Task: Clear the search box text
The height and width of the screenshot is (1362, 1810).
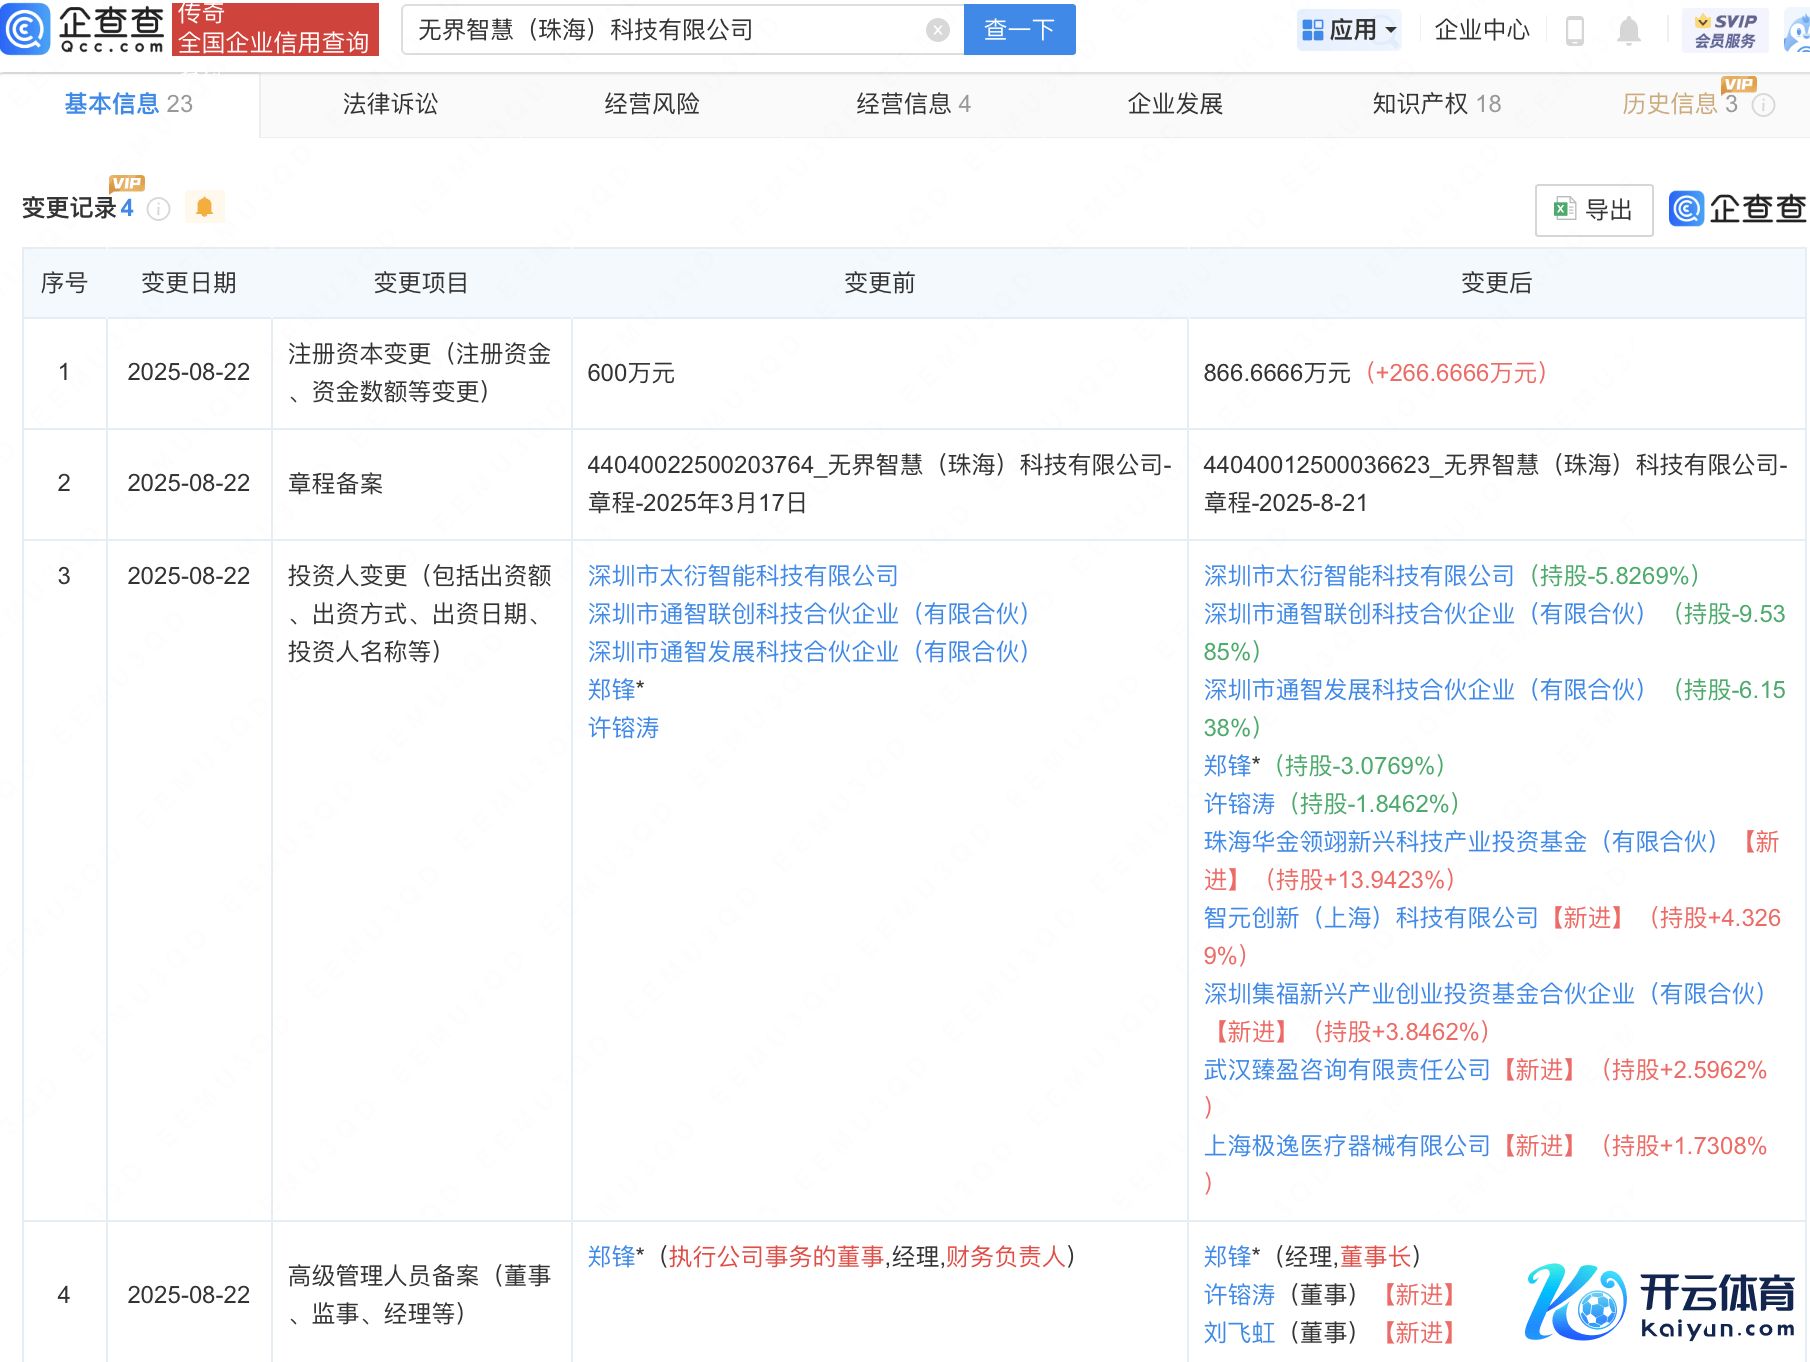Action: 937,30
